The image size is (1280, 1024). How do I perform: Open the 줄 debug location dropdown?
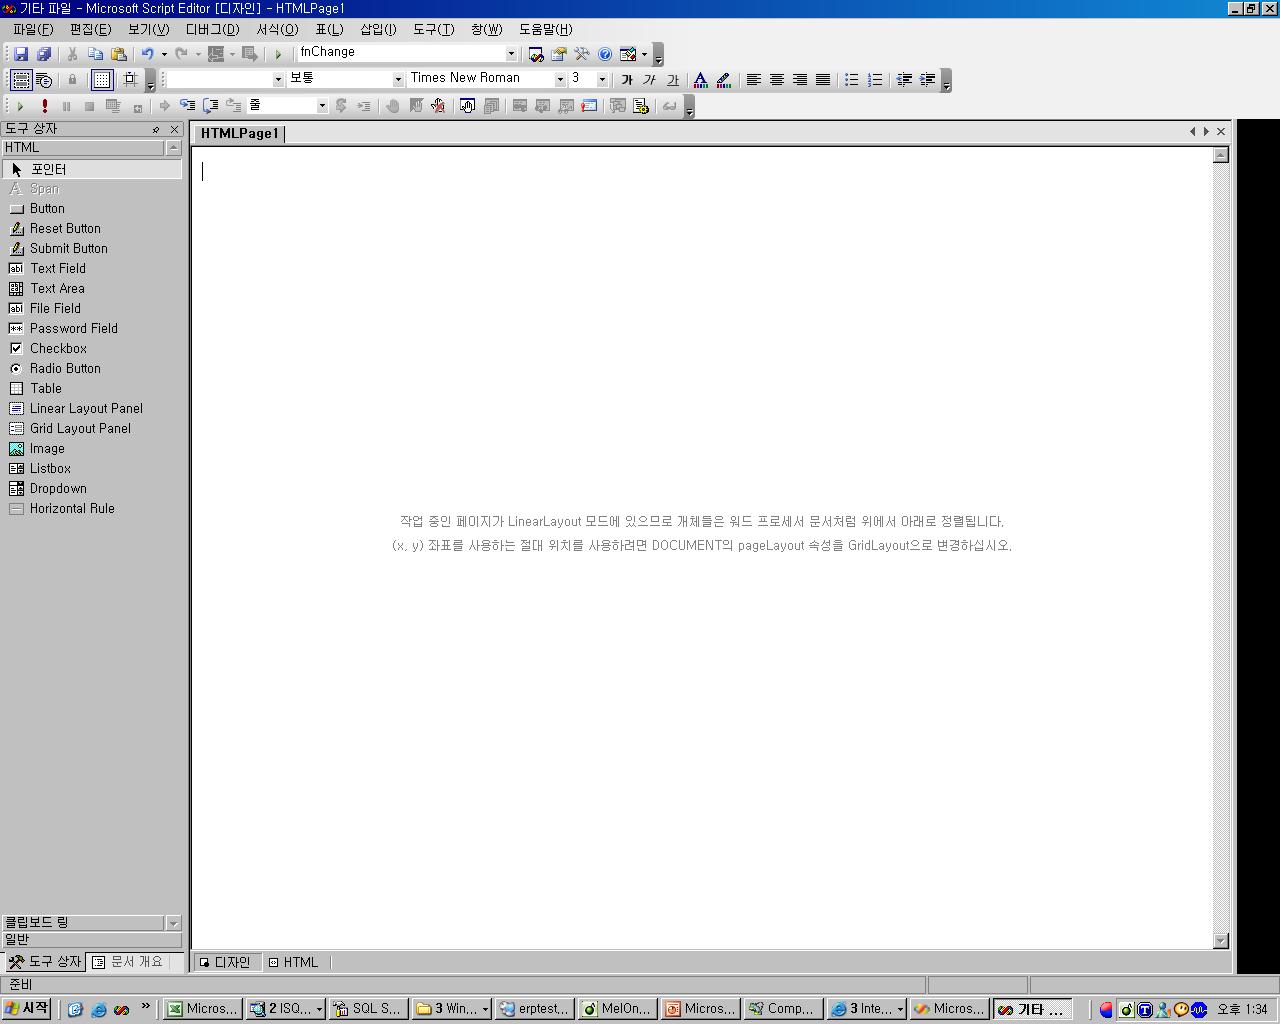pyautogui.click(x=321, y=105)
